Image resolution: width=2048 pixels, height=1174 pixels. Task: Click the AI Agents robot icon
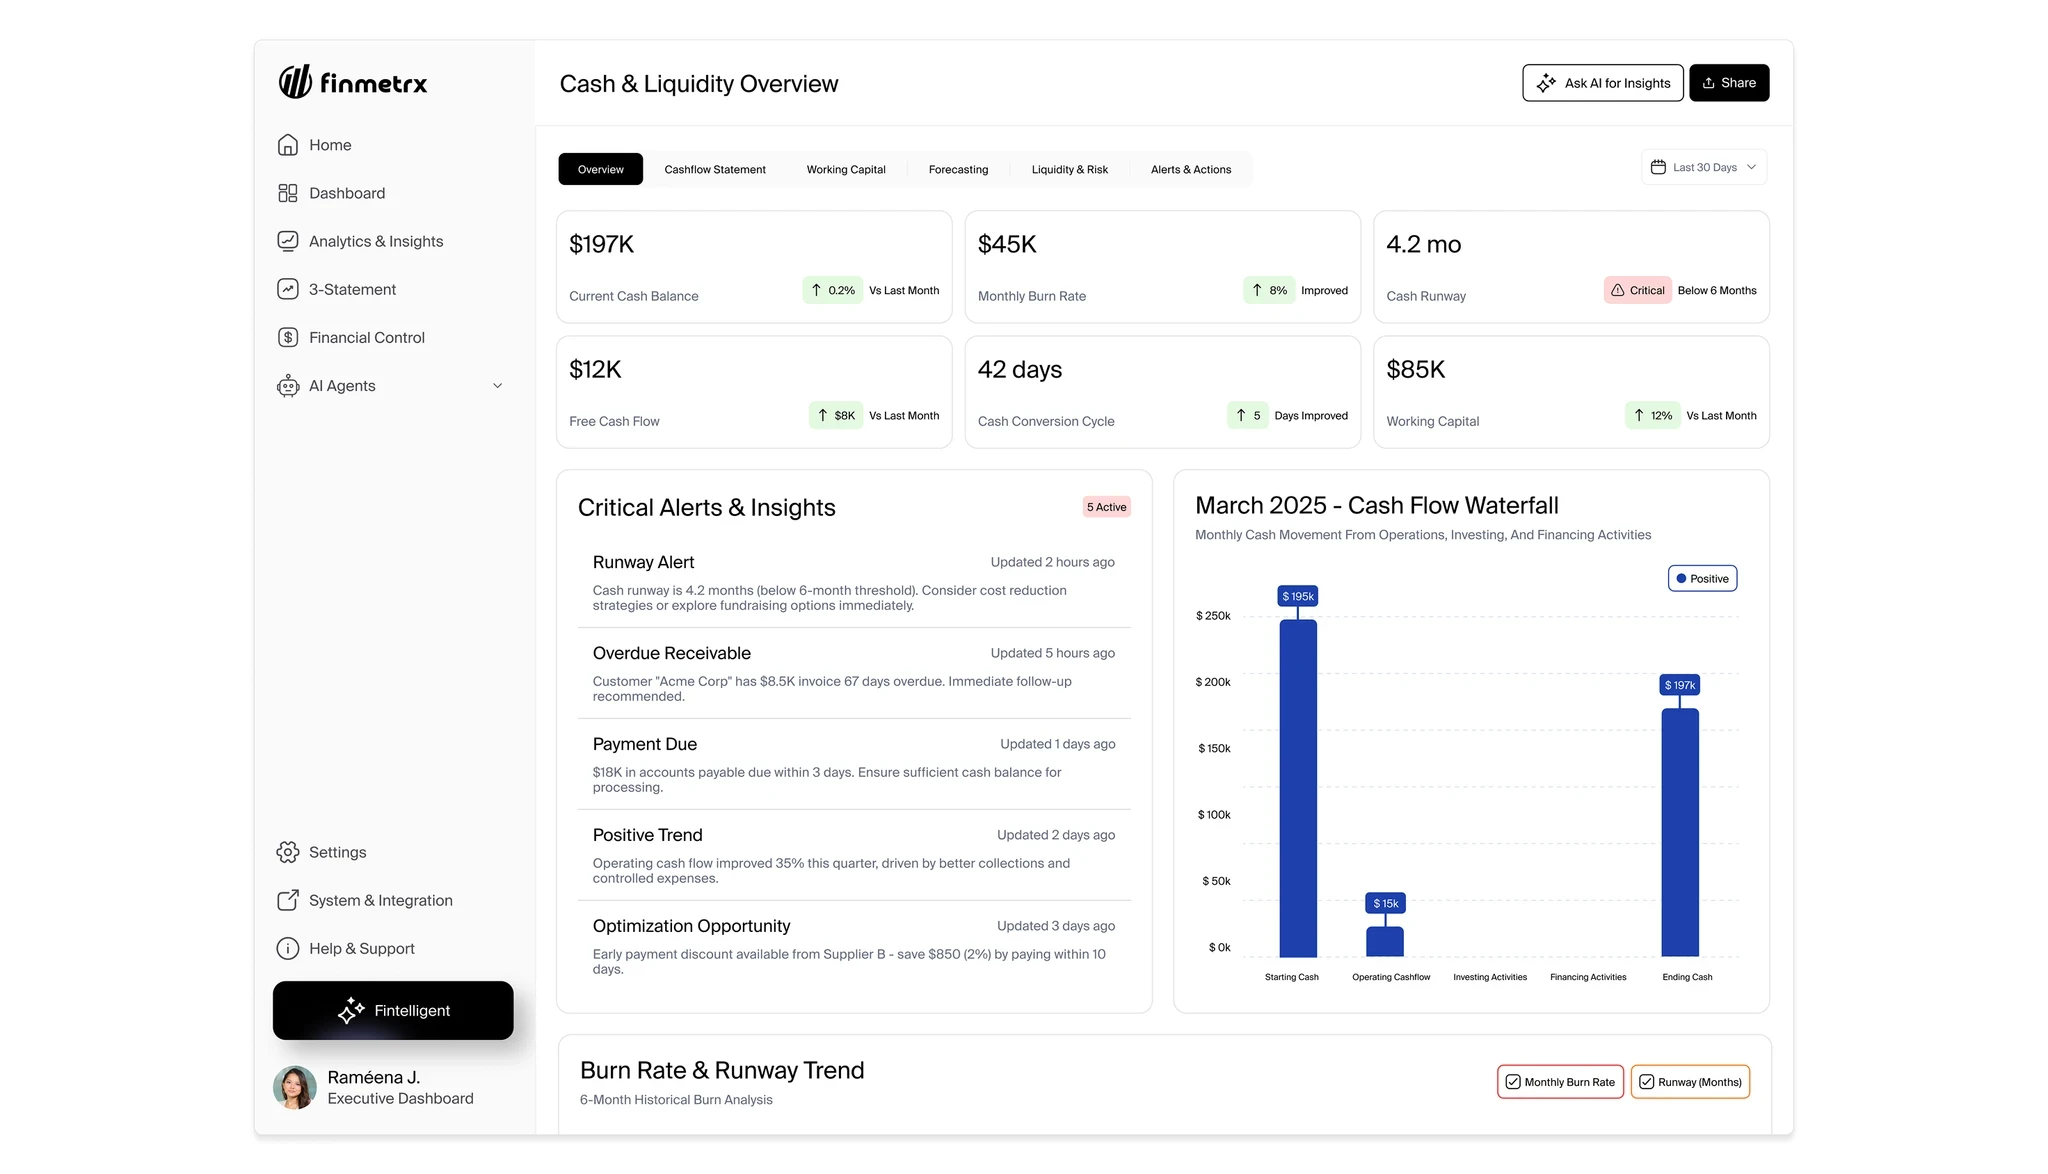pyautogui.click(x=288, y=386)
